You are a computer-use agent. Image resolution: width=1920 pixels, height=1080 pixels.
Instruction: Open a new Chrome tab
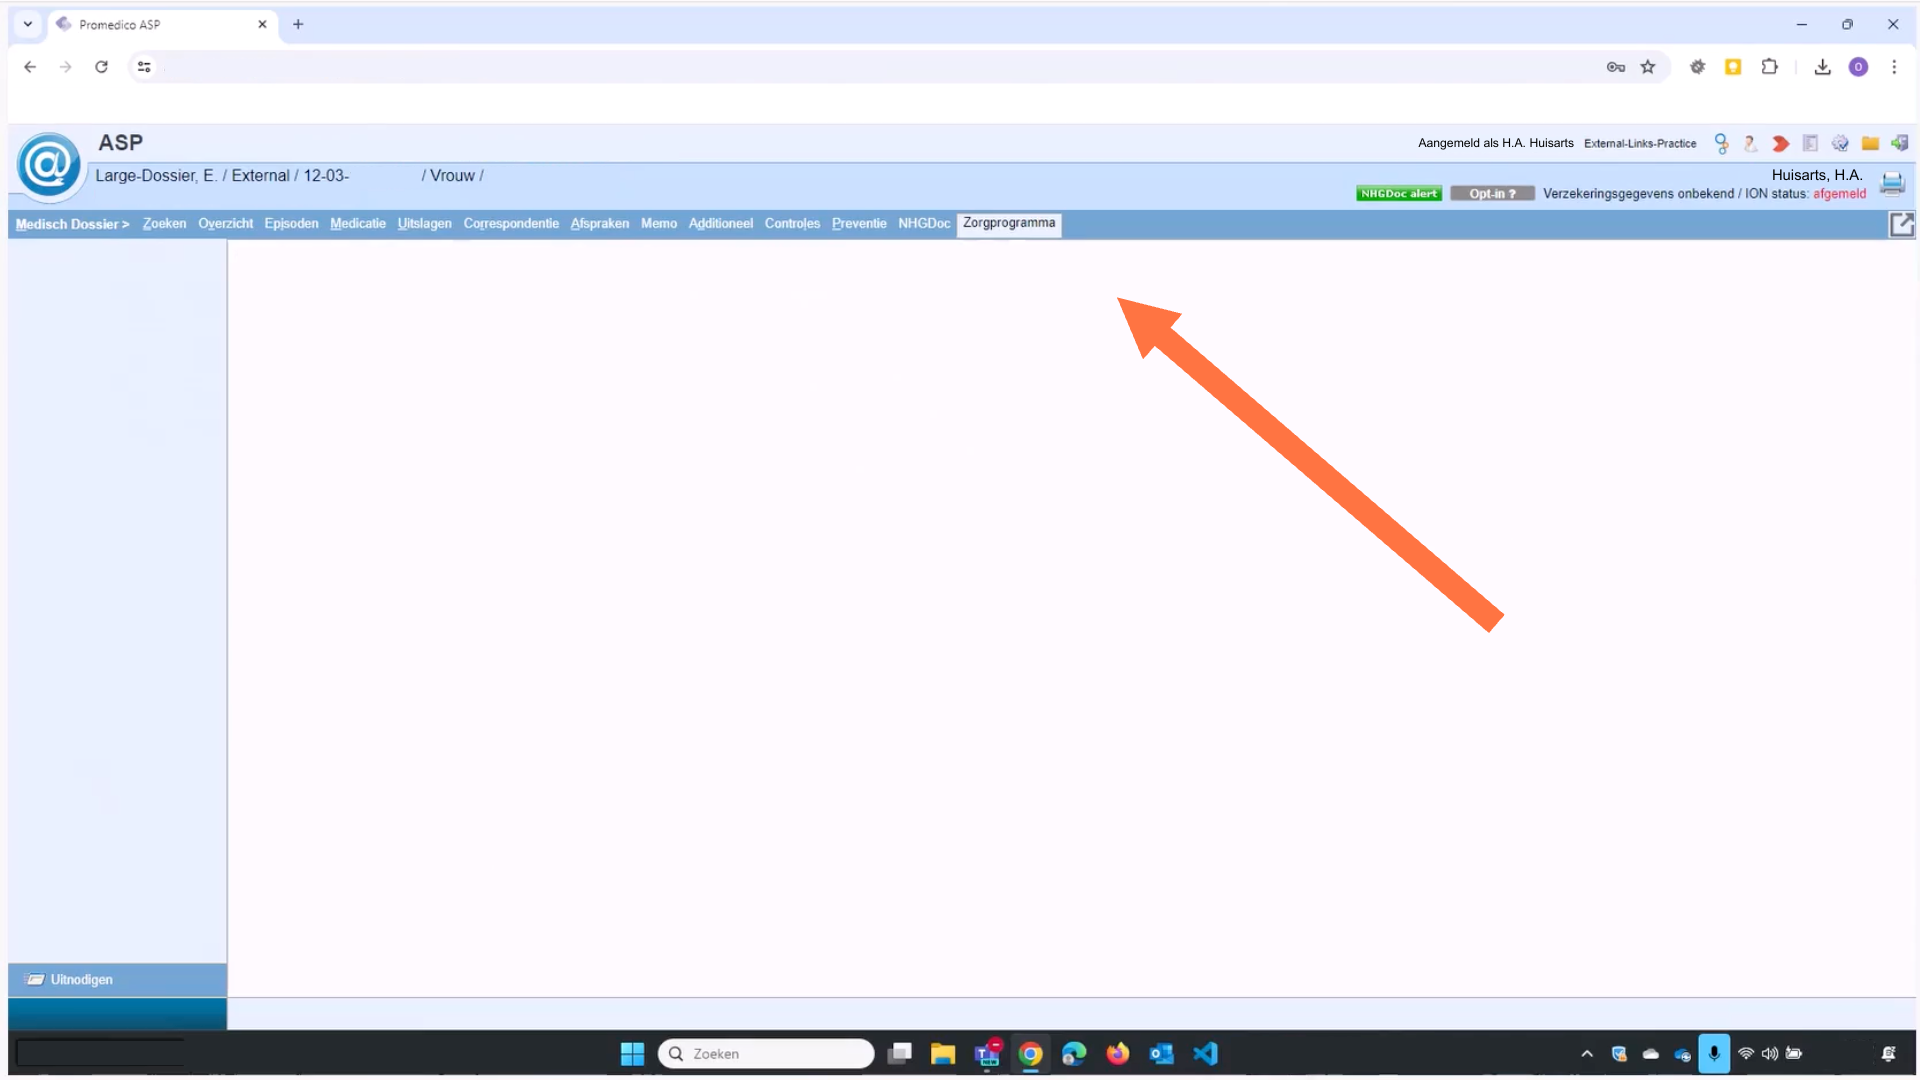(298, 24)
